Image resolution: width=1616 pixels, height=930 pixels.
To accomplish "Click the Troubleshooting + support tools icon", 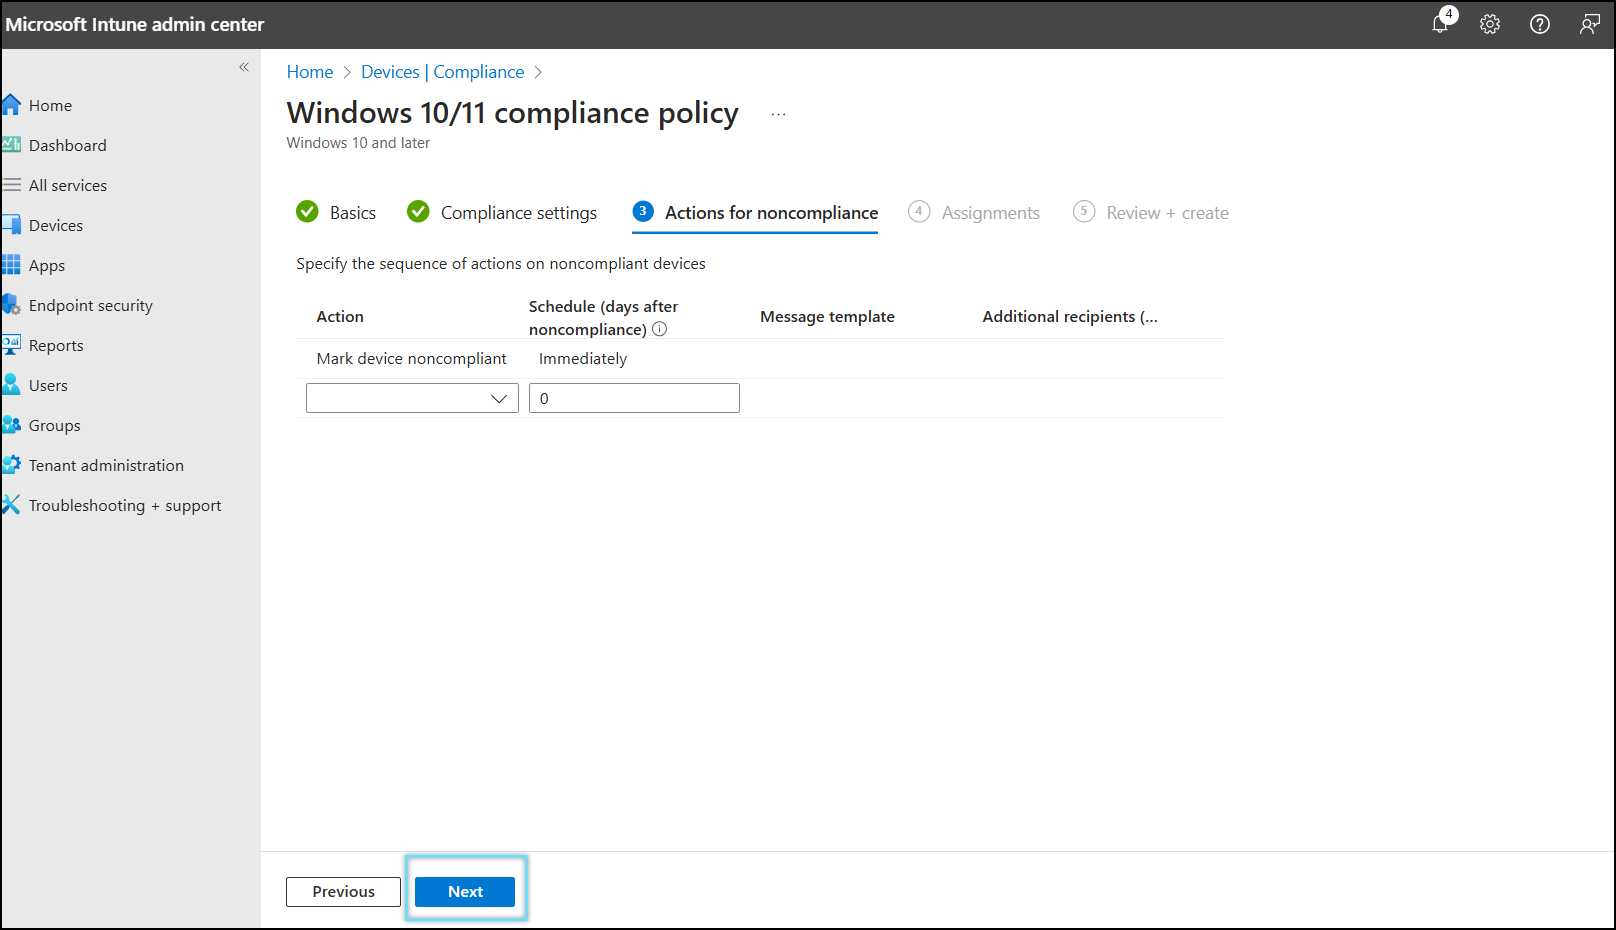I will coord(11,505).
